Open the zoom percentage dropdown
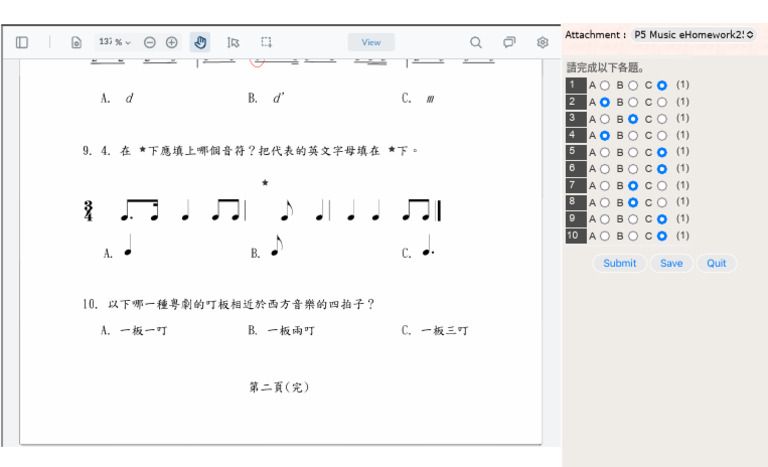 tap(115, 42)
